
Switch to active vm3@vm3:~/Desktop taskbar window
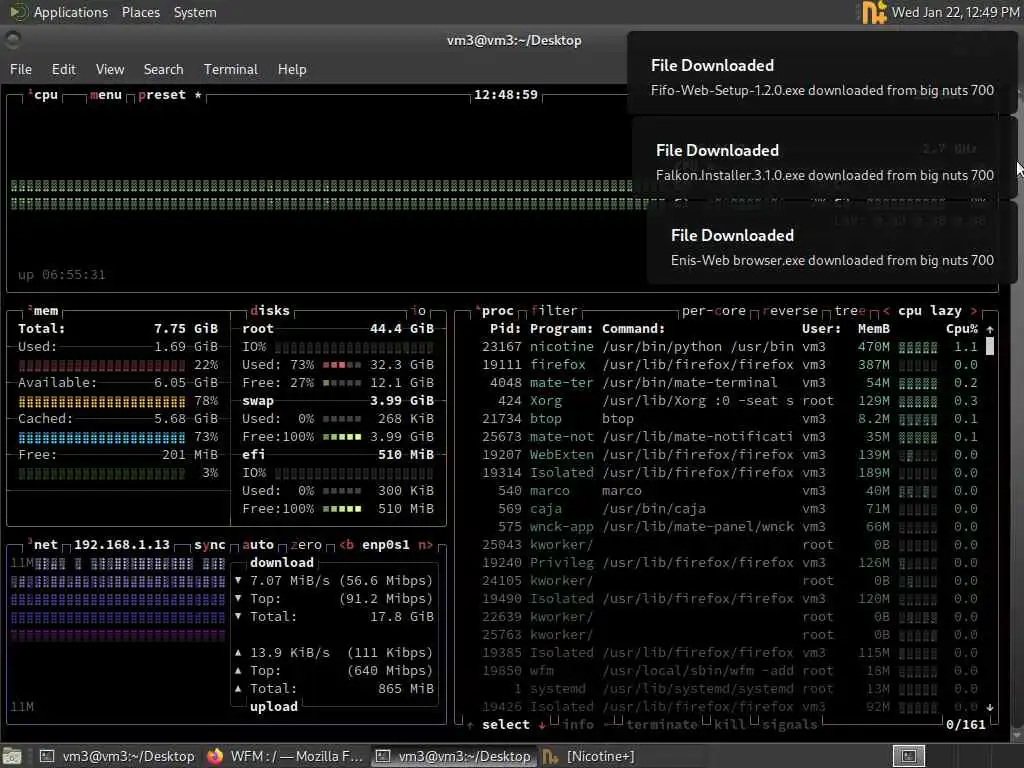click(x=454, y=756)
